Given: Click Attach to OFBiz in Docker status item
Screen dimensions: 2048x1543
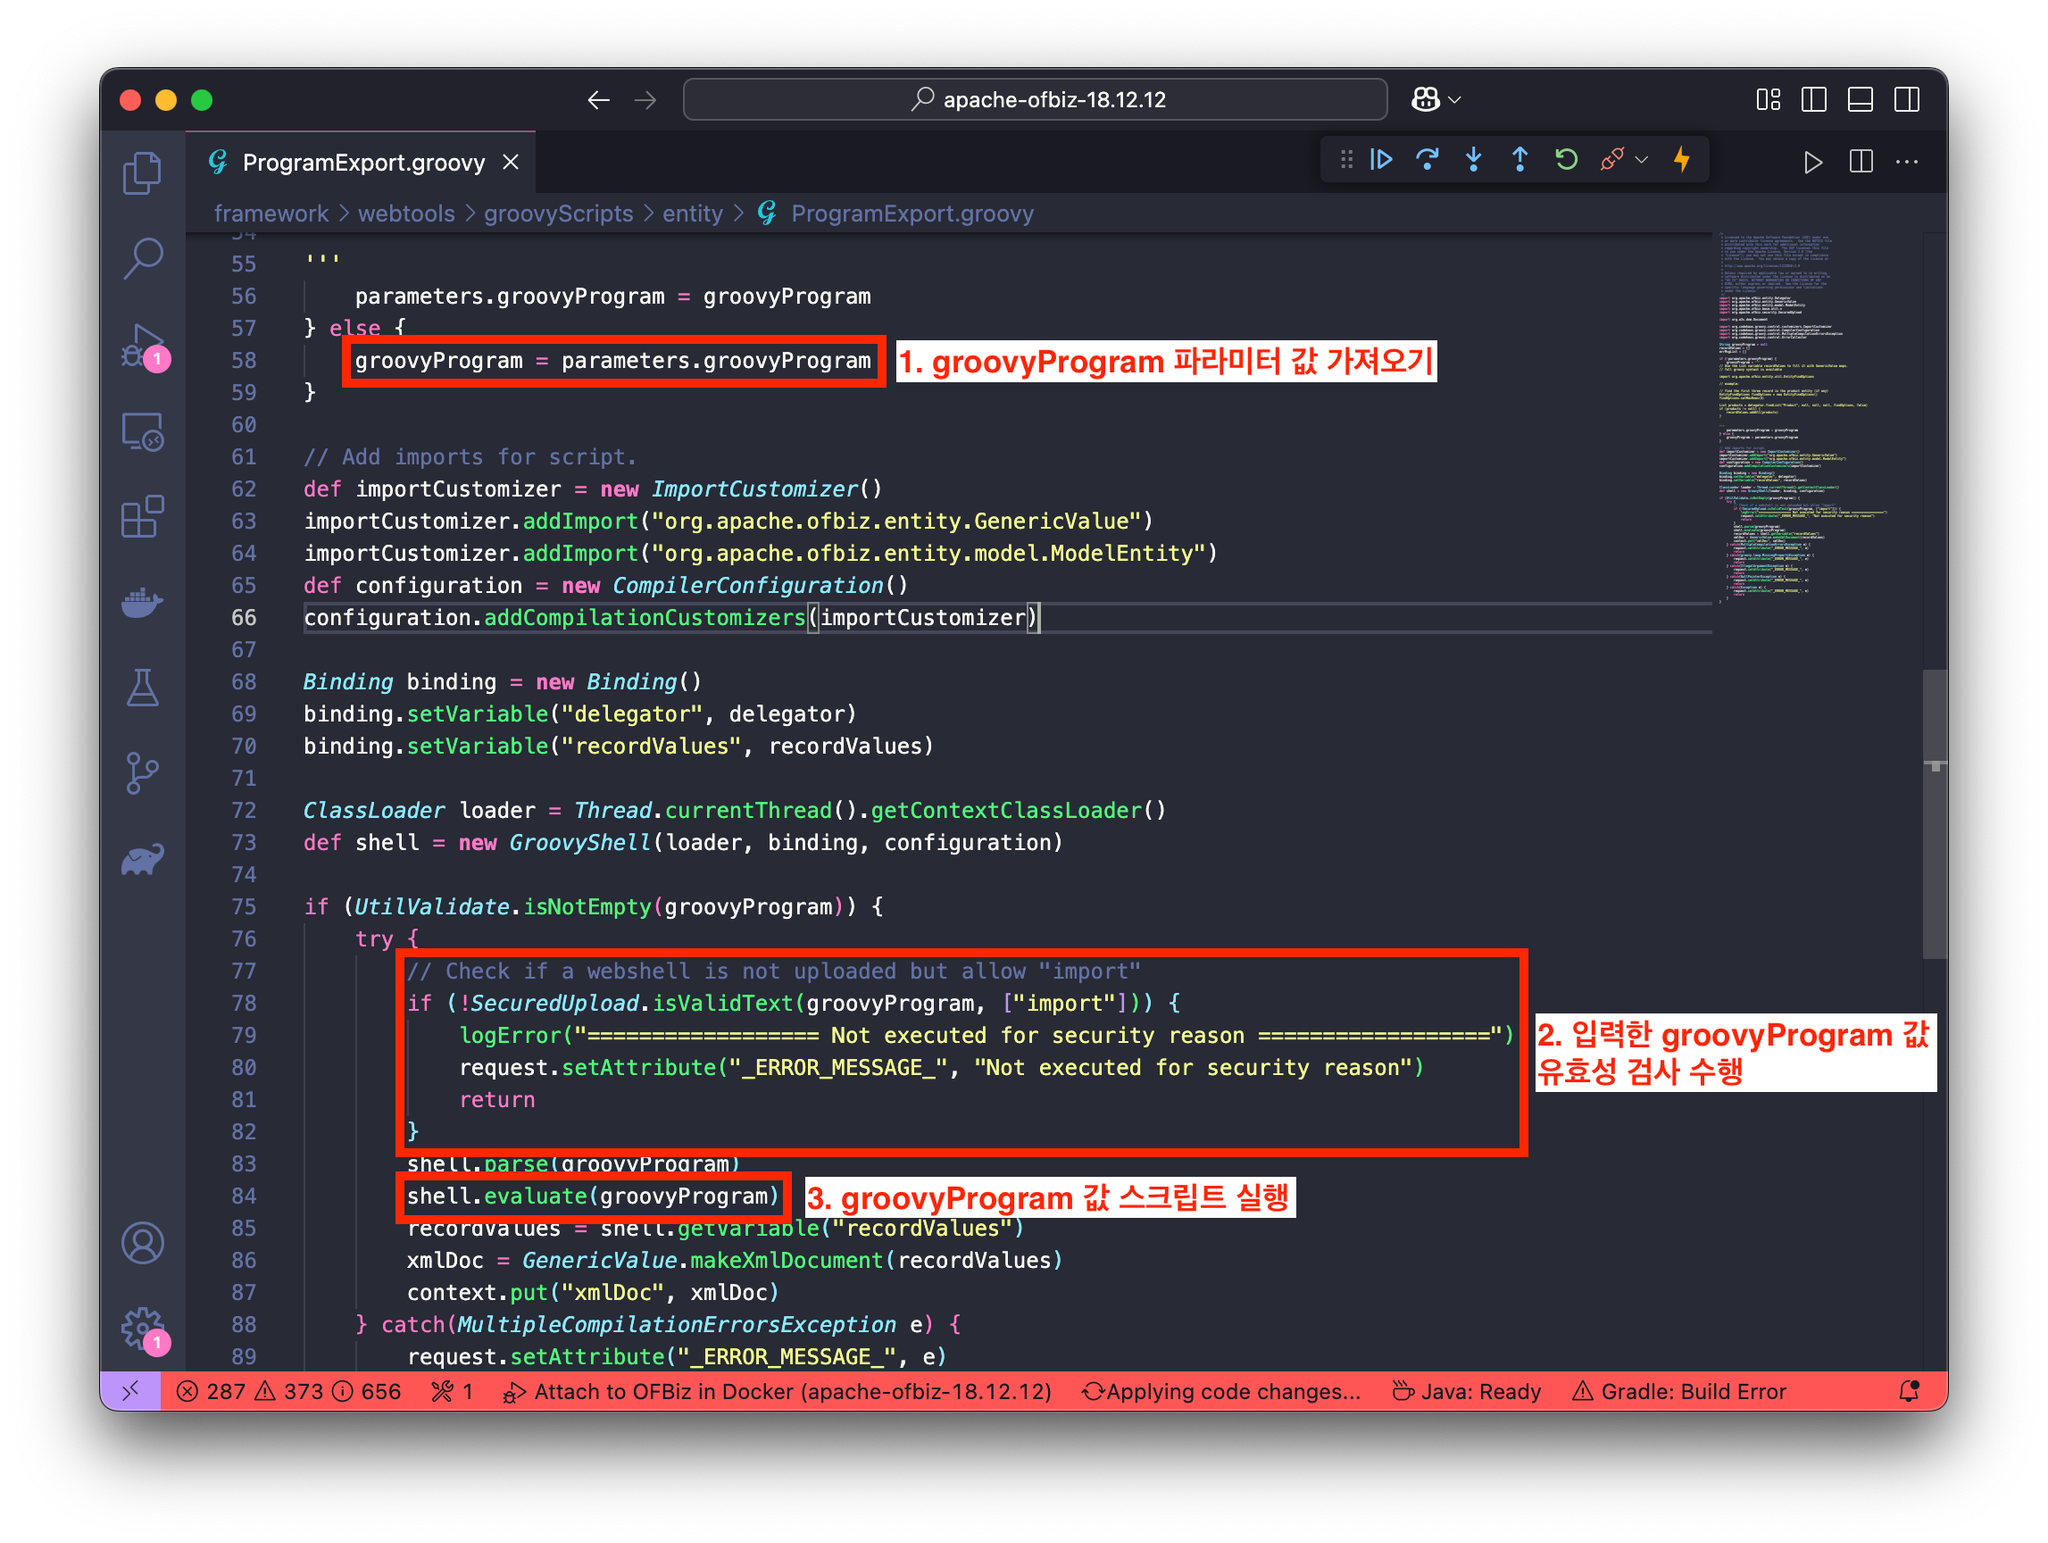Looking at the screenshot, I should coord(777,1391).
